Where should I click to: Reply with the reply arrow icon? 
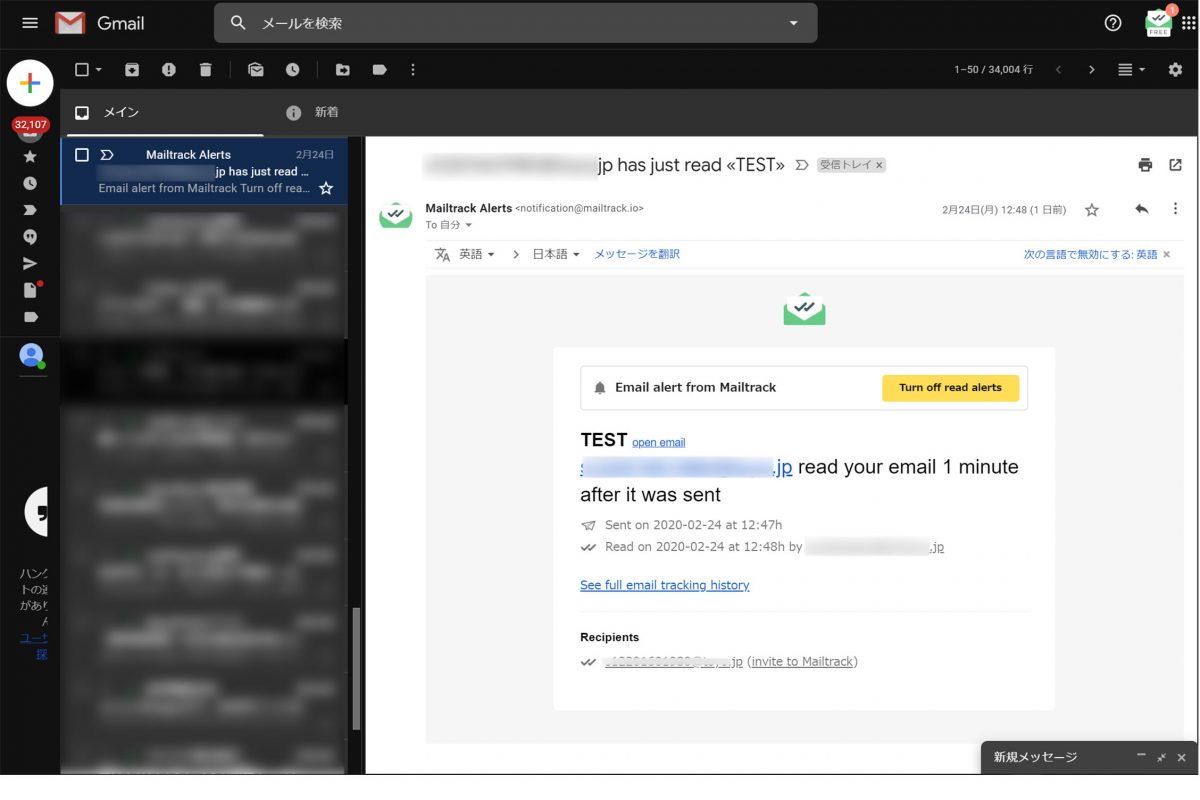pos(1142,209)
